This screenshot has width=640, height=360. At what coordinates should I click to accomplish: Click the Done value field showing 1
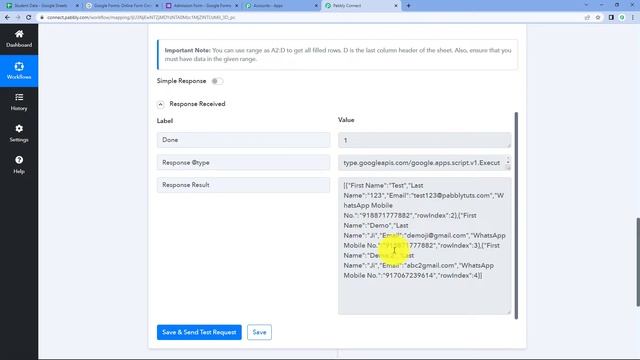424,140
